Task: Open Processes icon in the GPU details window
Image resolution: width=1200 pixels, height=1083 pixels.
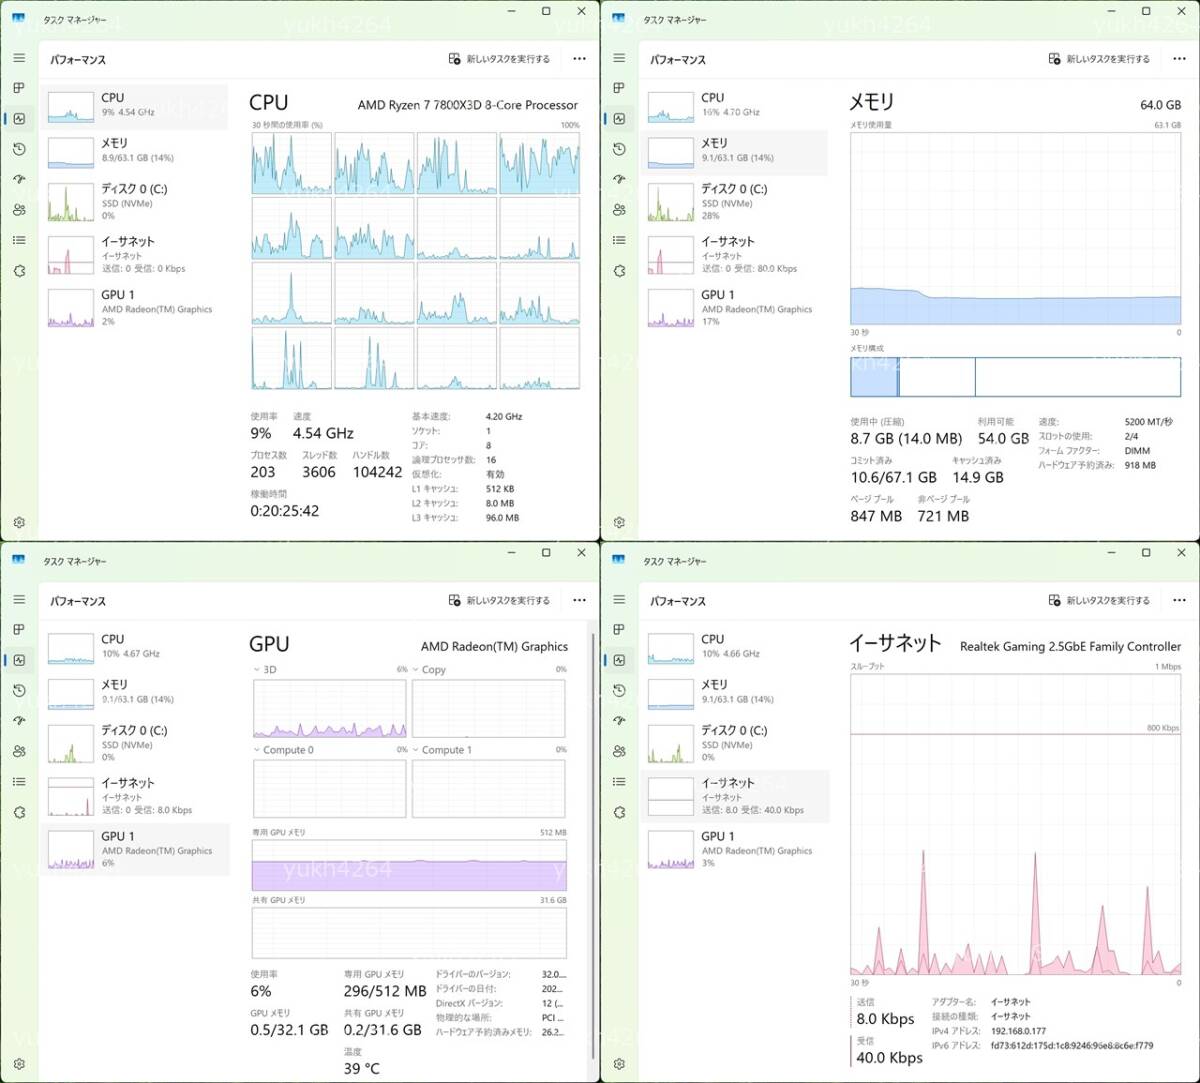Action: coord(19,629)
